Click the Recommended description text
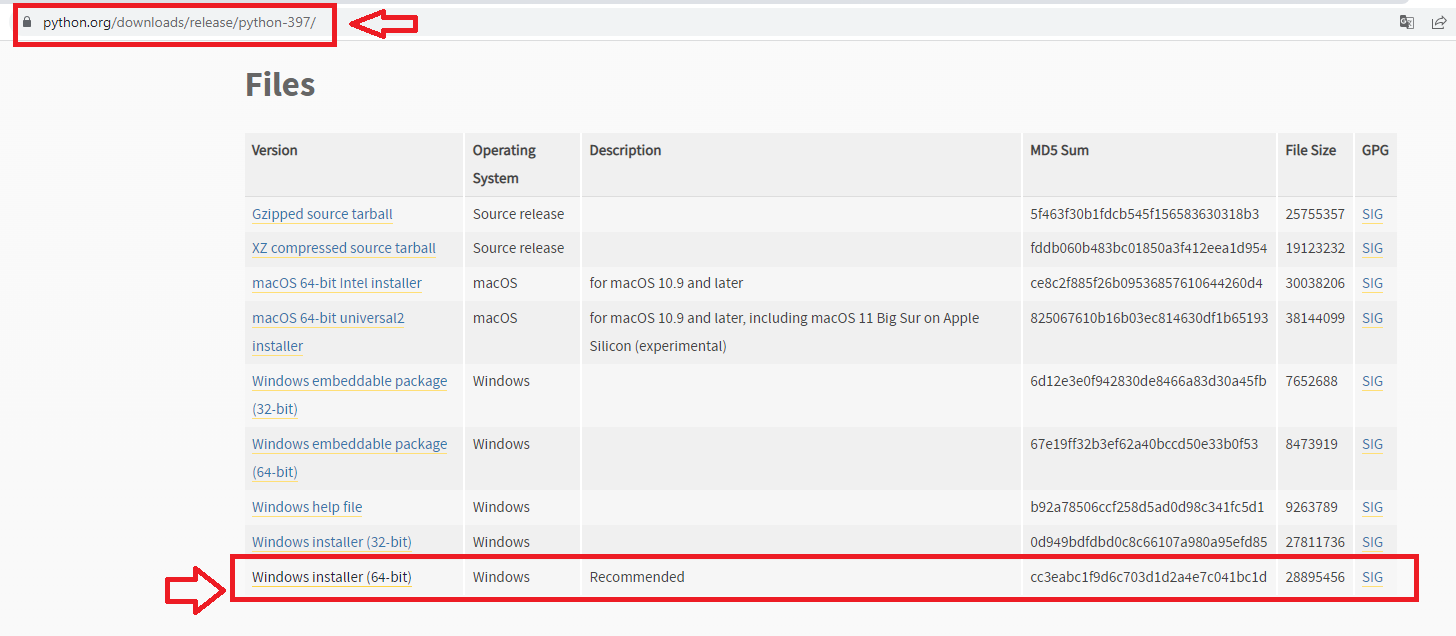This screenshot has width=1456, height=636. tap(637, 577)
